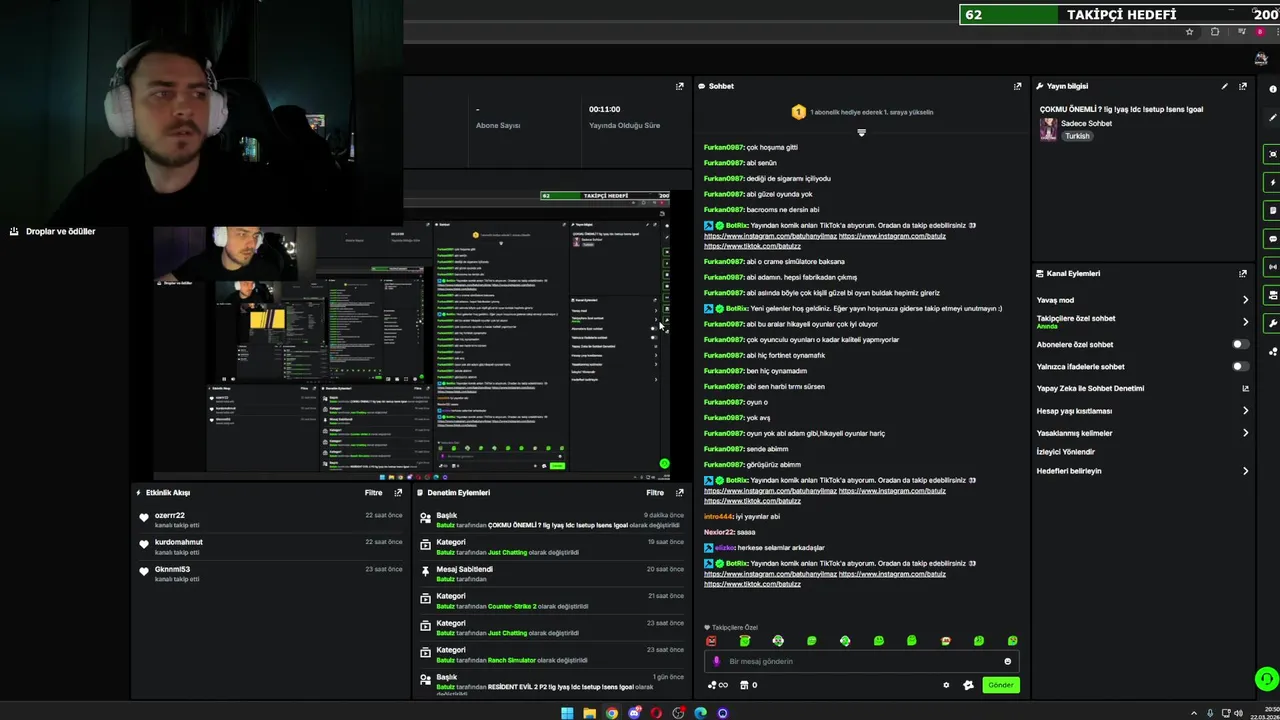
Task: Pop out the Kanal Eylemleri panel
Action: [1243, 273]
